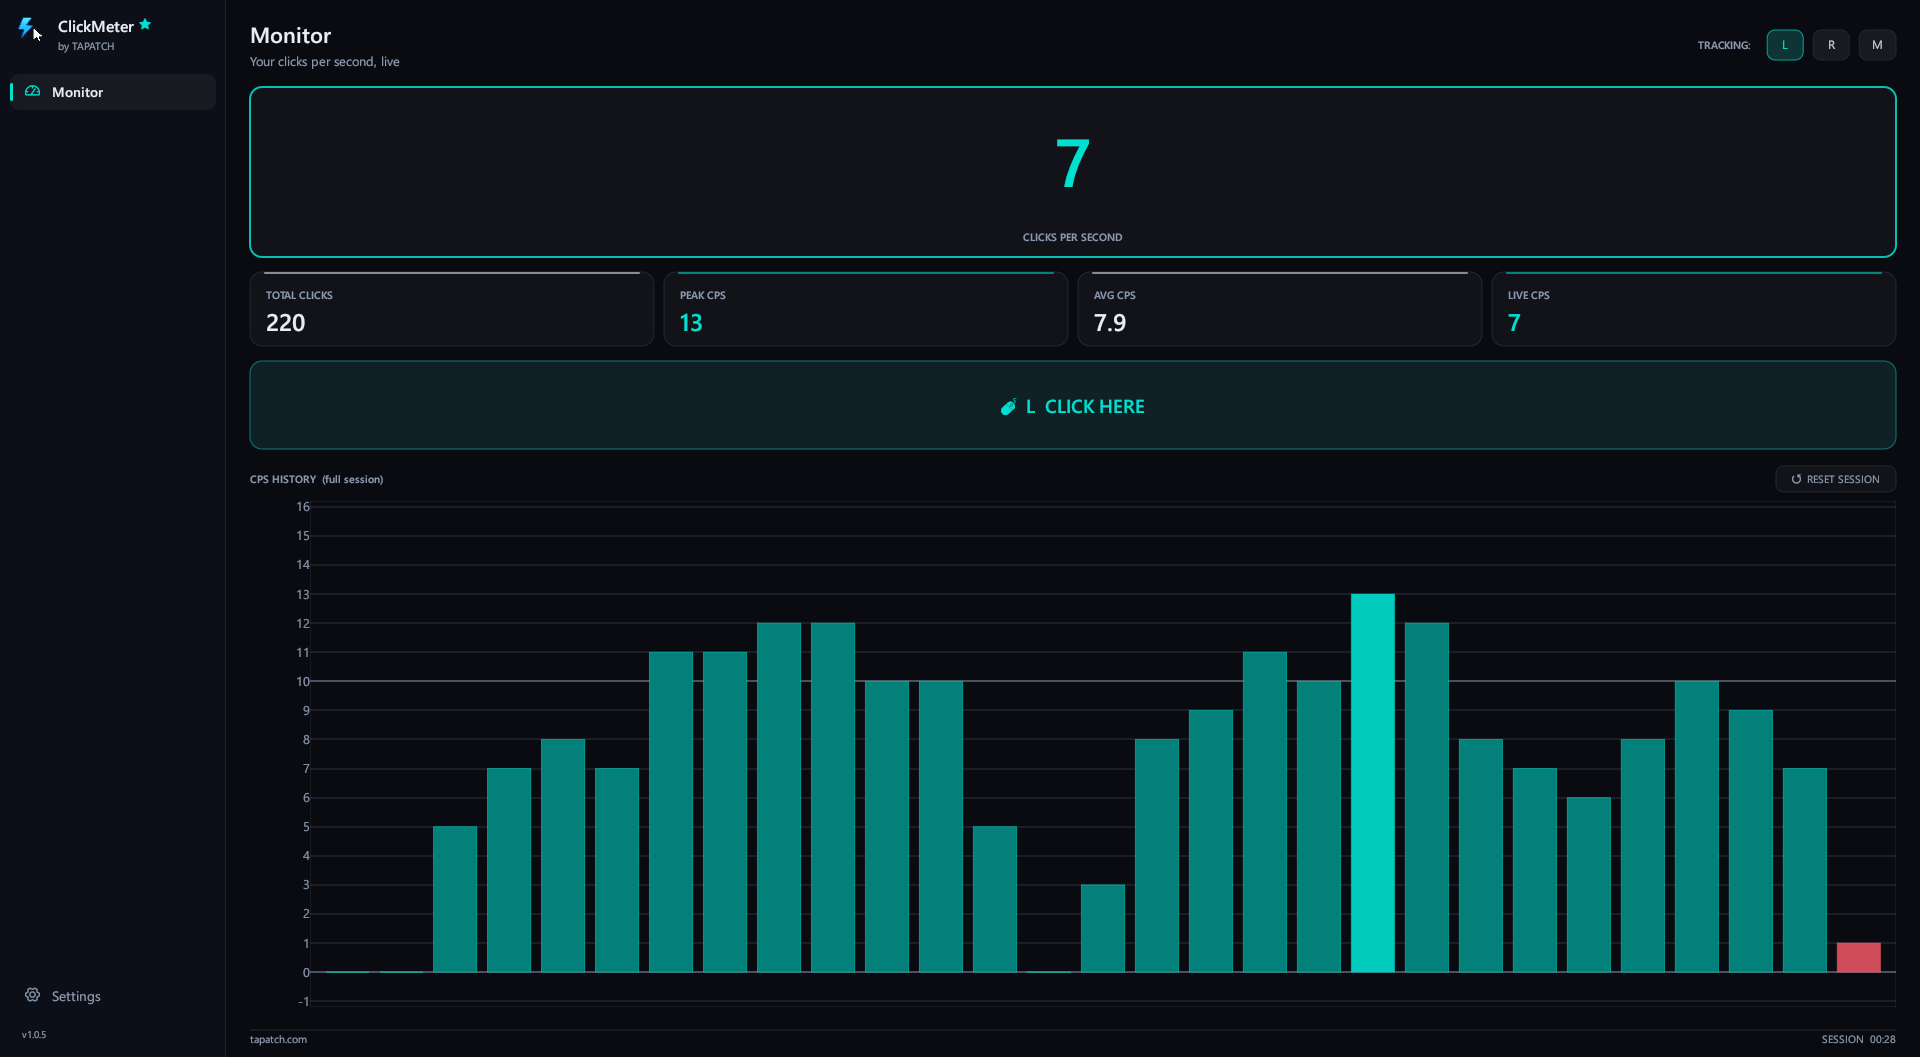This screenshot has height=1057, width=1920.
Task: Click the Y-axis label 16
Action: tap(303, 507)
